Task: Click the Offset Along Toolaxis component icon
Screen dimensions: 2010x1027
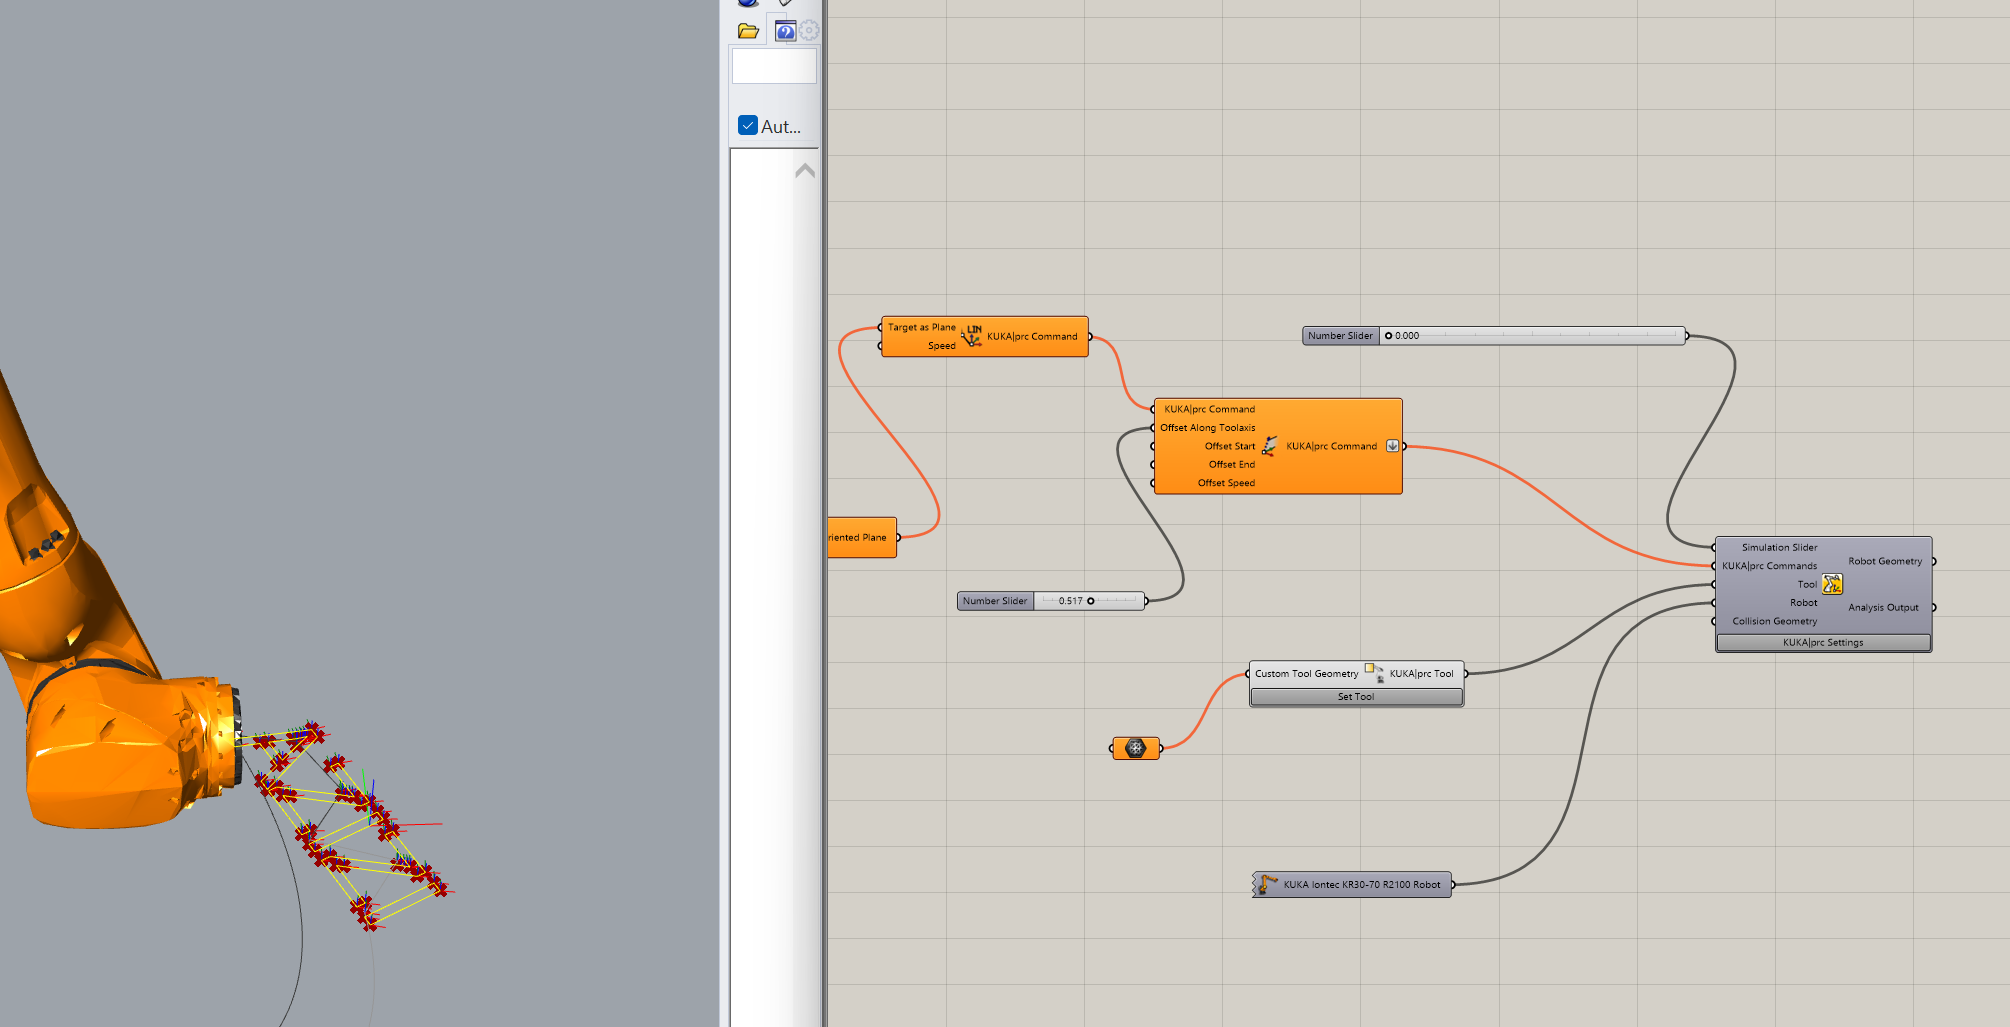Action: click(x=1270, y=446)
